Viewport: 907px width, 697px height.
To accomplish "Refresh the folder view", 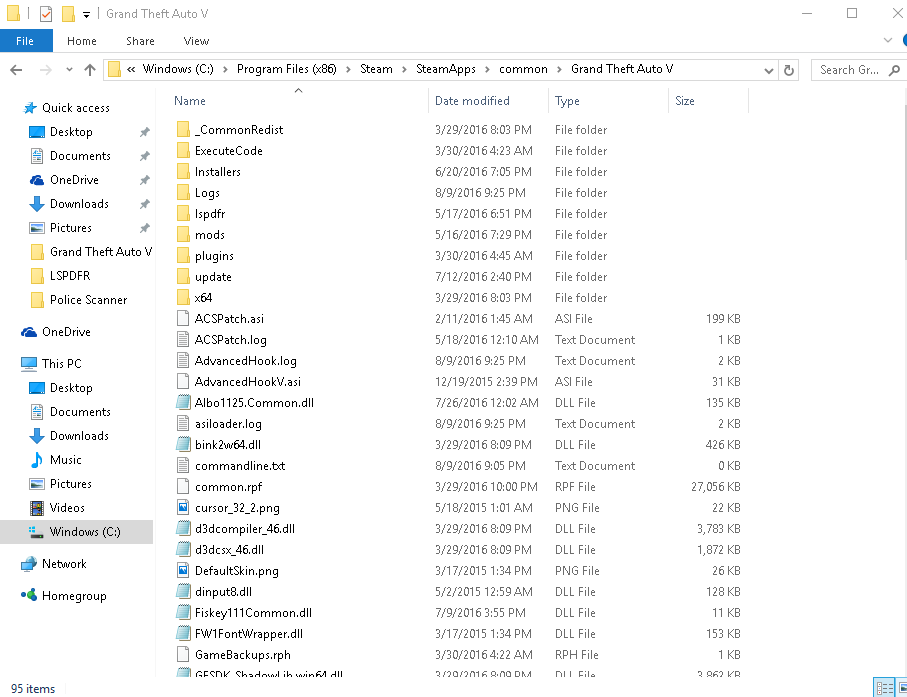I will click(788, 71).
